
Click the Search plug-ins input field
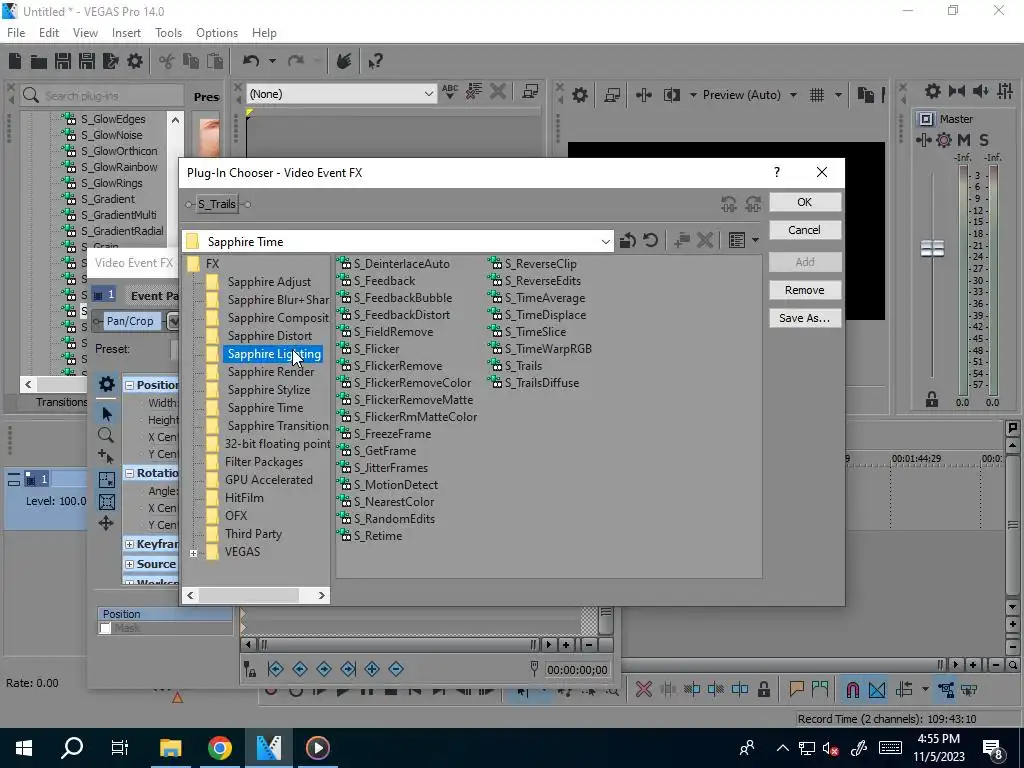click(x=104, y=96)
